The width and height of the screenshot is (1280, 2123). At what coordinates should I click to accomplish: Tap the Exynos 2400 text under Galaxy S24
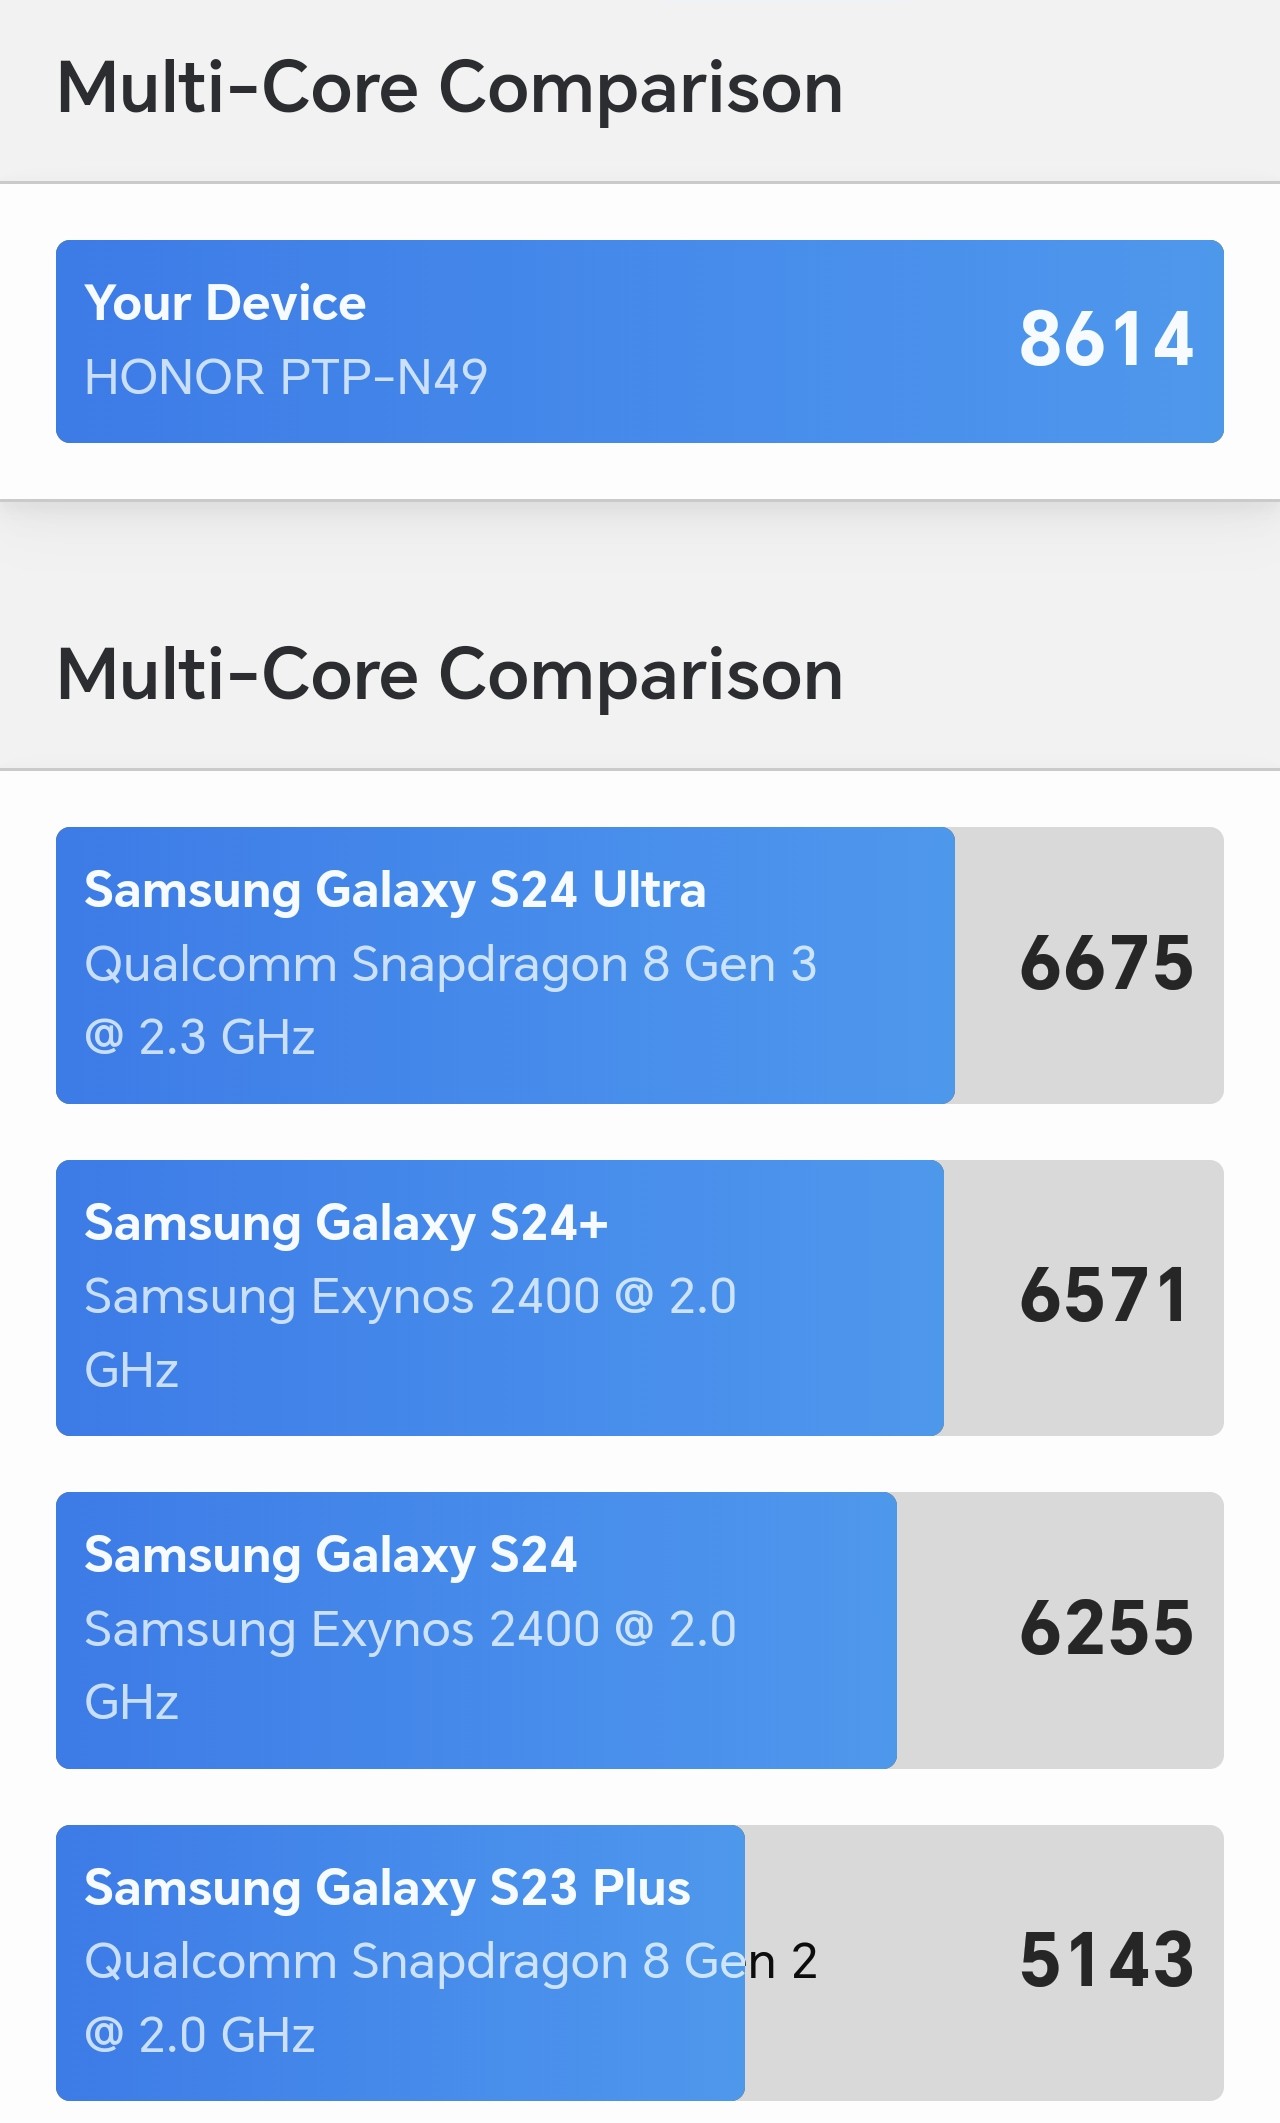(x=410, y=1630)
